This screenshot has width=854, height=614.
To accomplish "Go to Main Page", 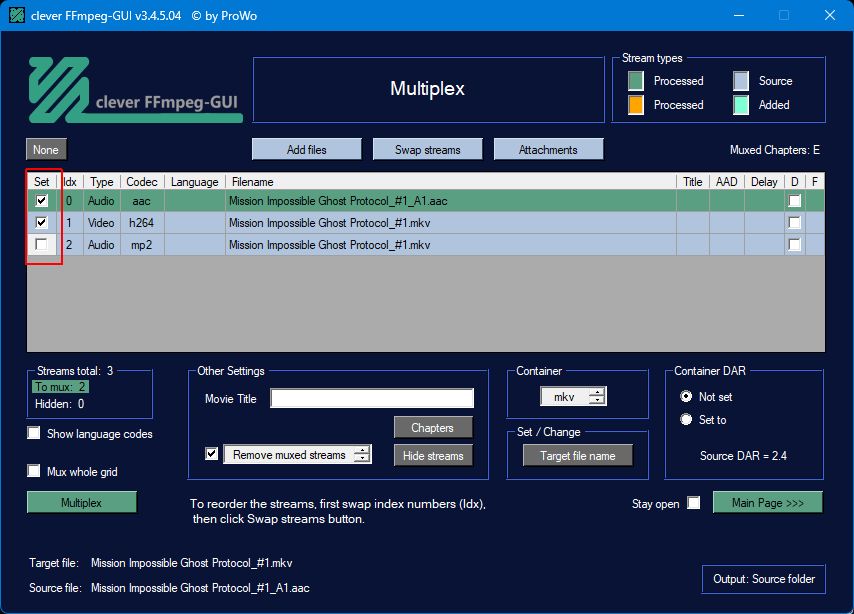I will (767, 502).
